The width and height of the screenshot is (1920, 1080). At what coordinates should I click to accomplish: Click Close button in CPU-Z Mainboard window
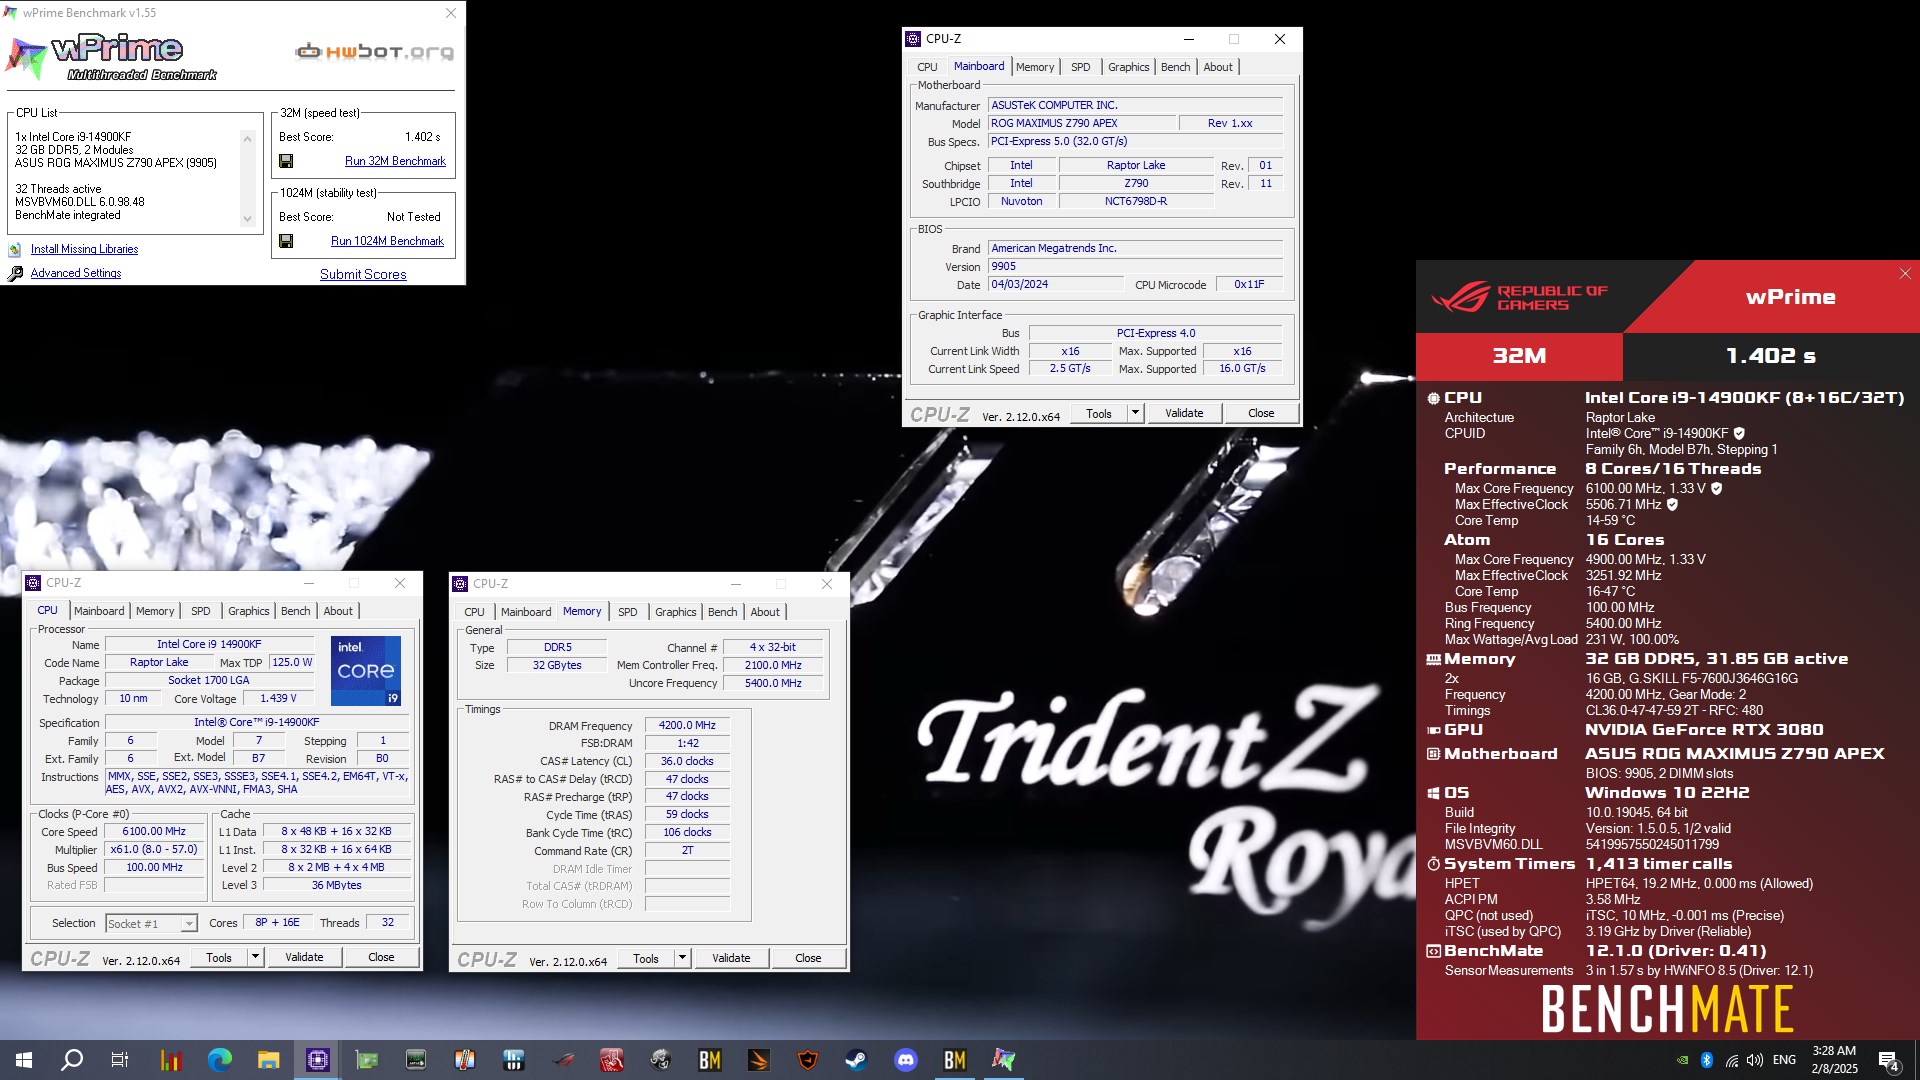[1261, 413]
